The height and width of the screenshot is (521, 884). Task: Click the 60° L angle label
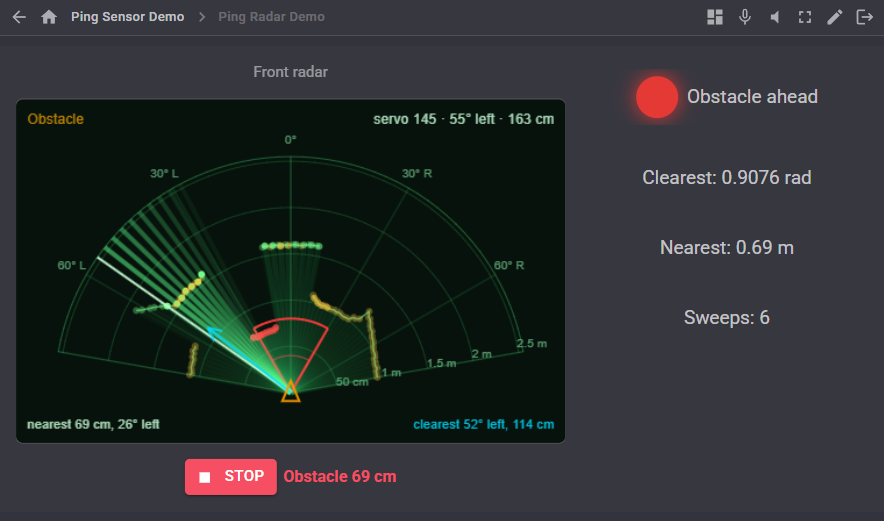click(72, 265)
